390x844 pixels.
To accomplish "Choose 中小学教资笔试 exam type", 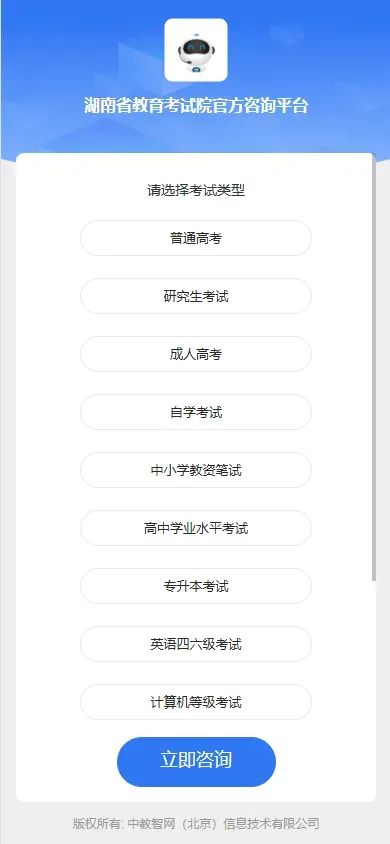I will 196,470.
